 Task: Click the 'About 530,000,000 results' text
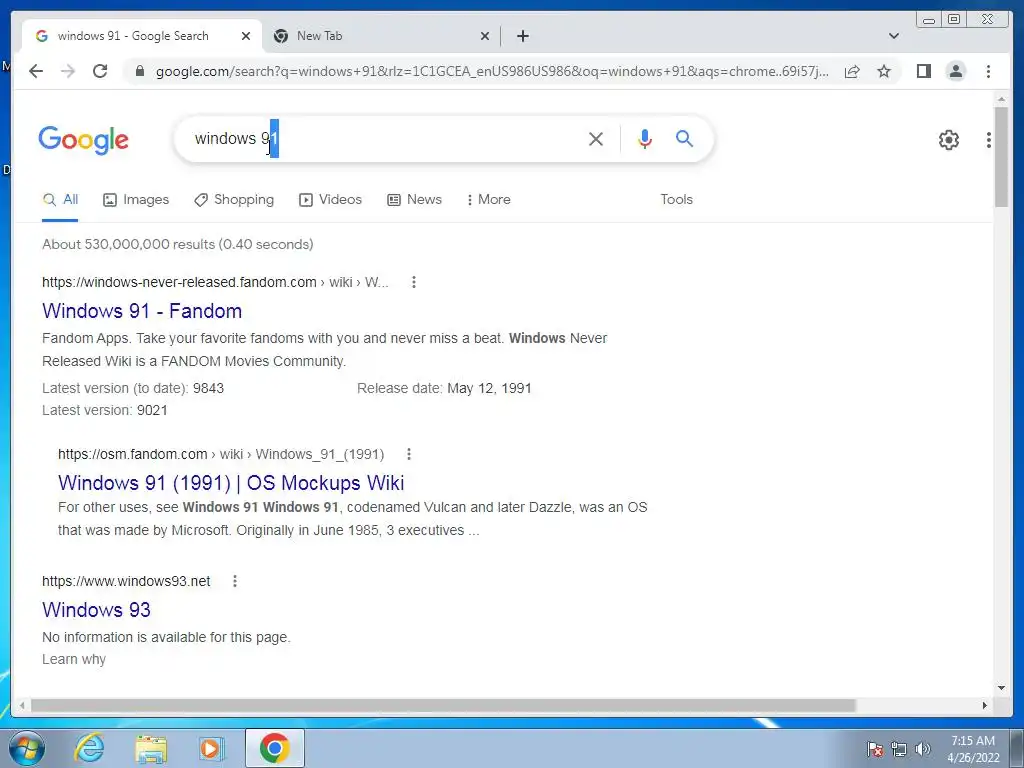pos(178,244)
